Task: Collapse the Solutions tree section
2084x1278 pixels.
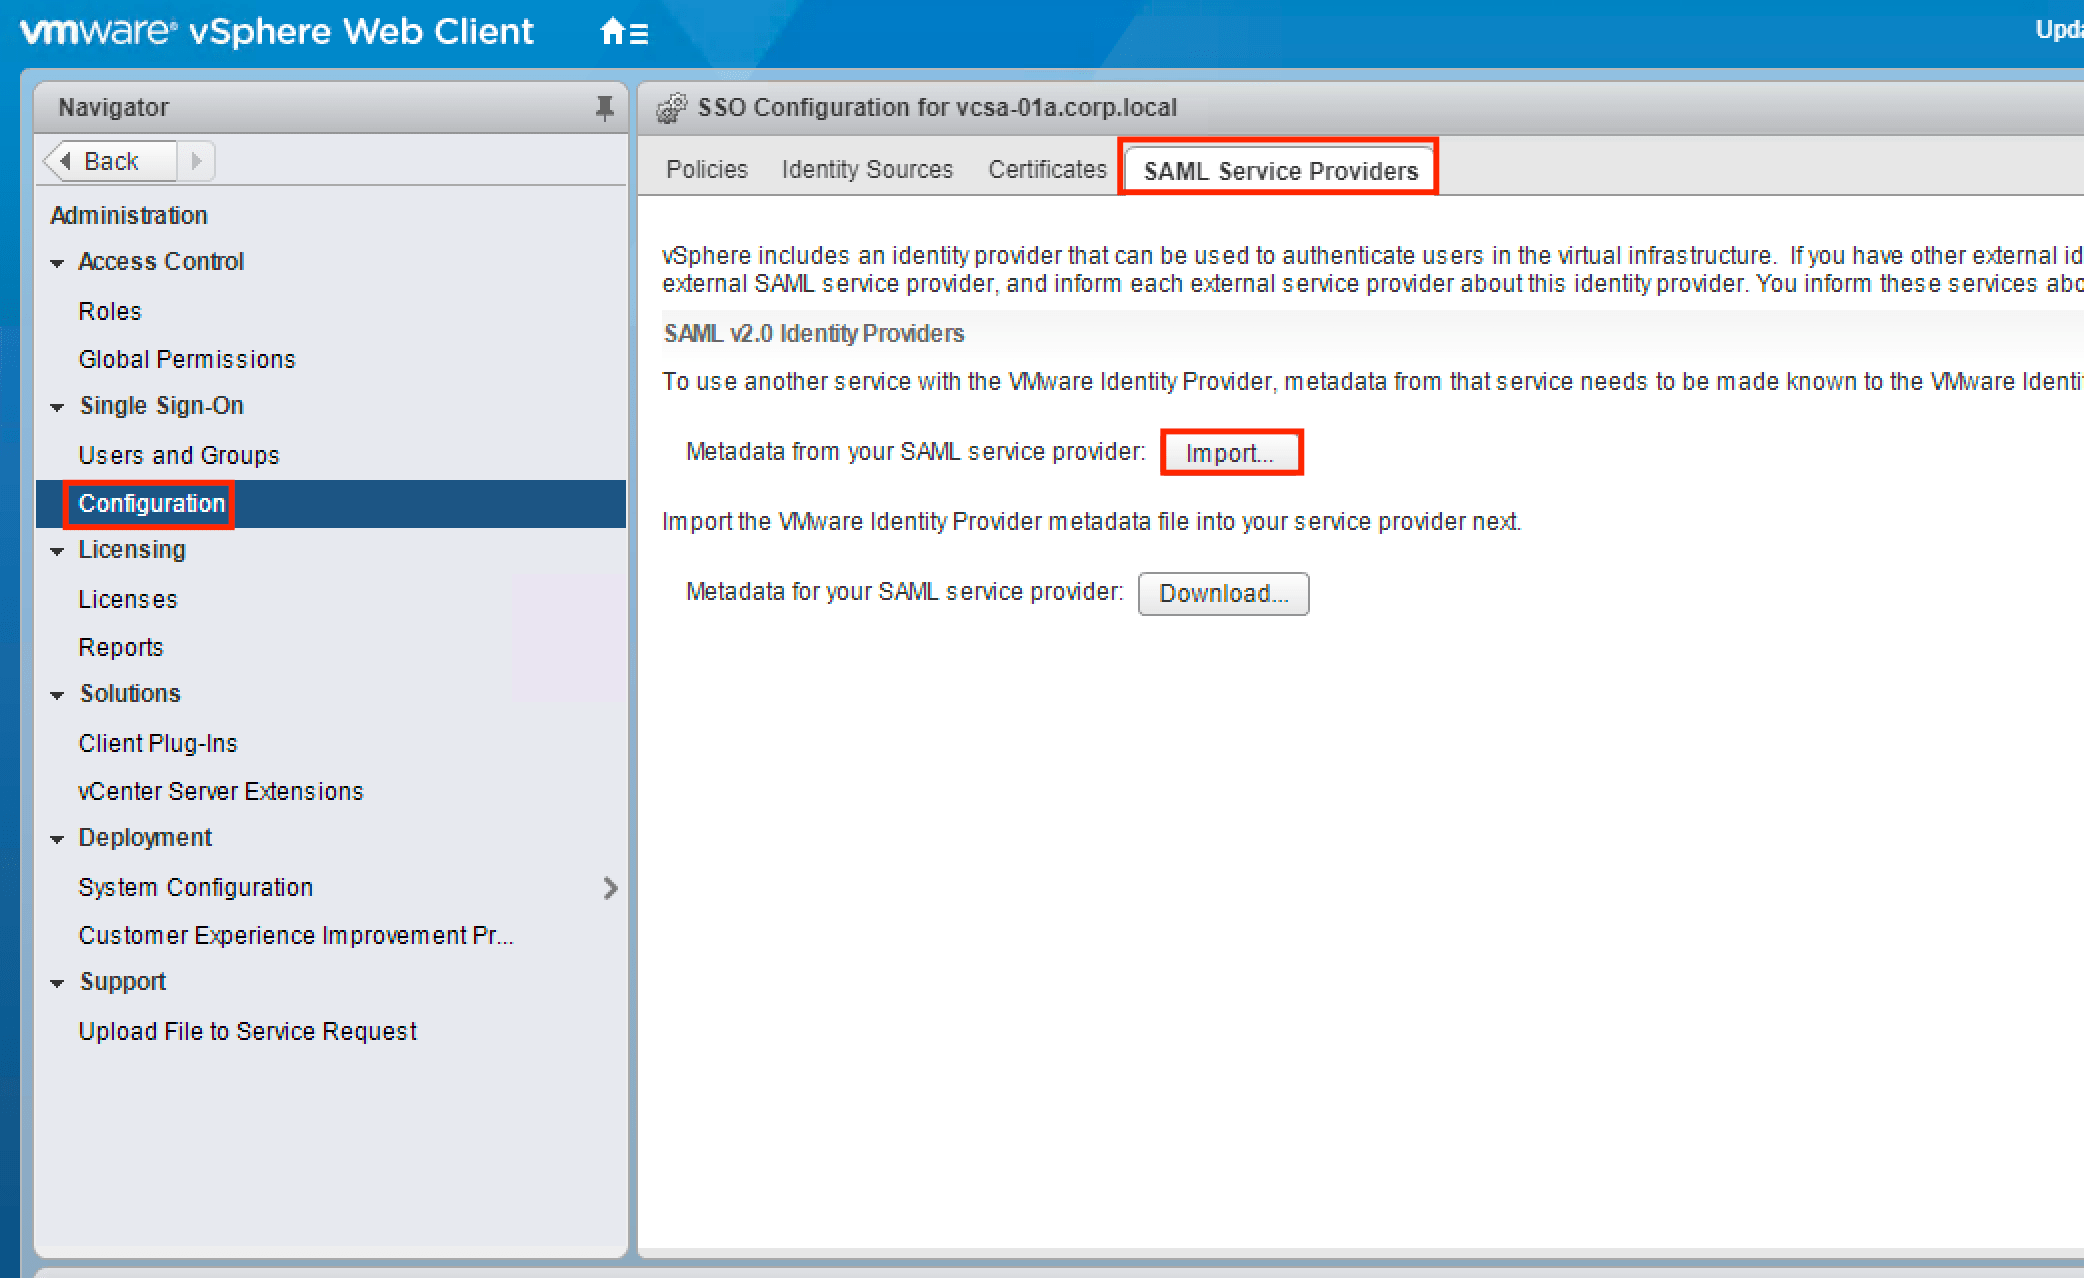Action: [57, 695]
